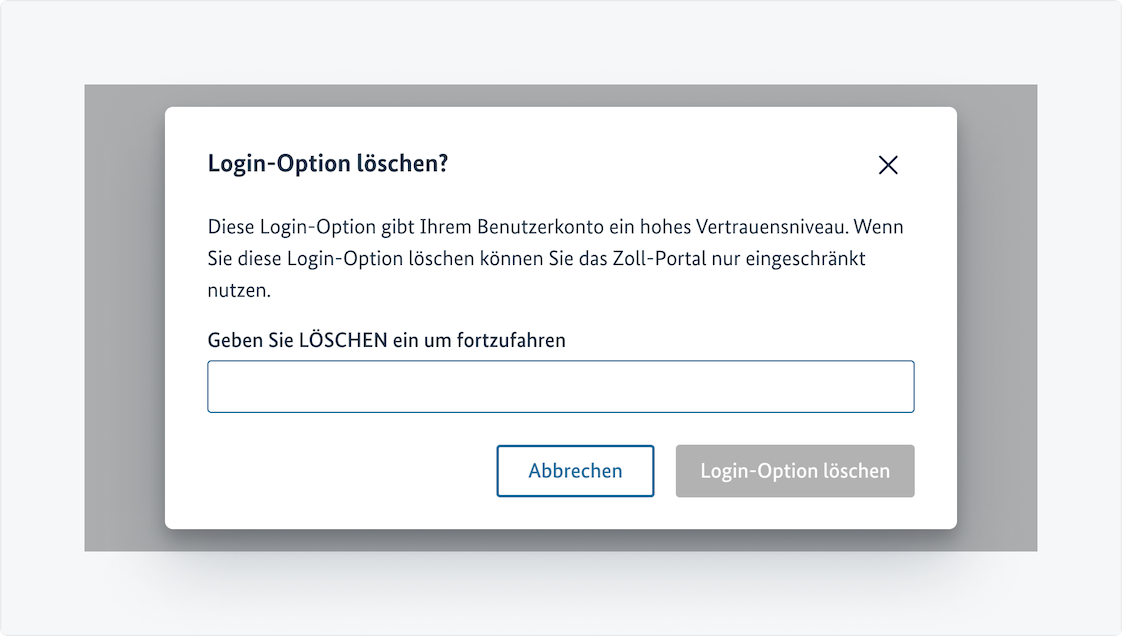The height and width of the screenshot is (636, 1122).
Task: Click the Vertrauensniveau warning paragraph
Action: (x=554, y=258)
